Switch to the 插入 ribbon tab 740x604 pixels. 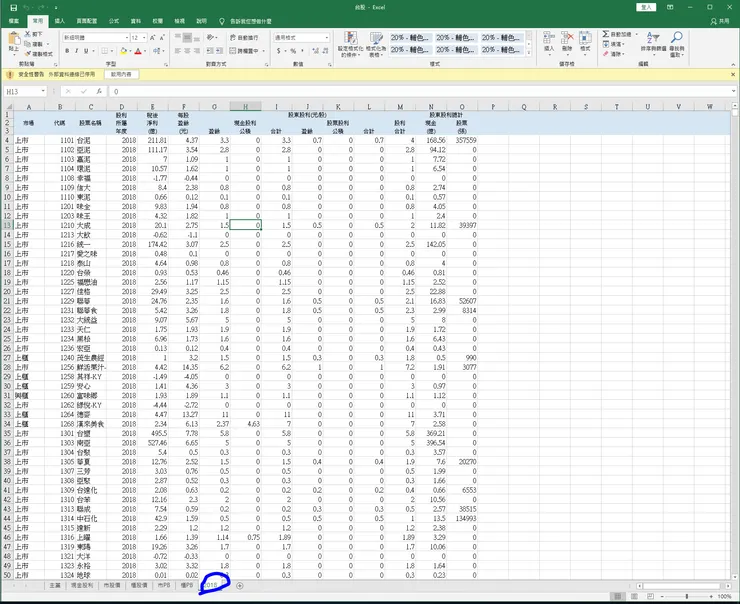coord(61,20)
